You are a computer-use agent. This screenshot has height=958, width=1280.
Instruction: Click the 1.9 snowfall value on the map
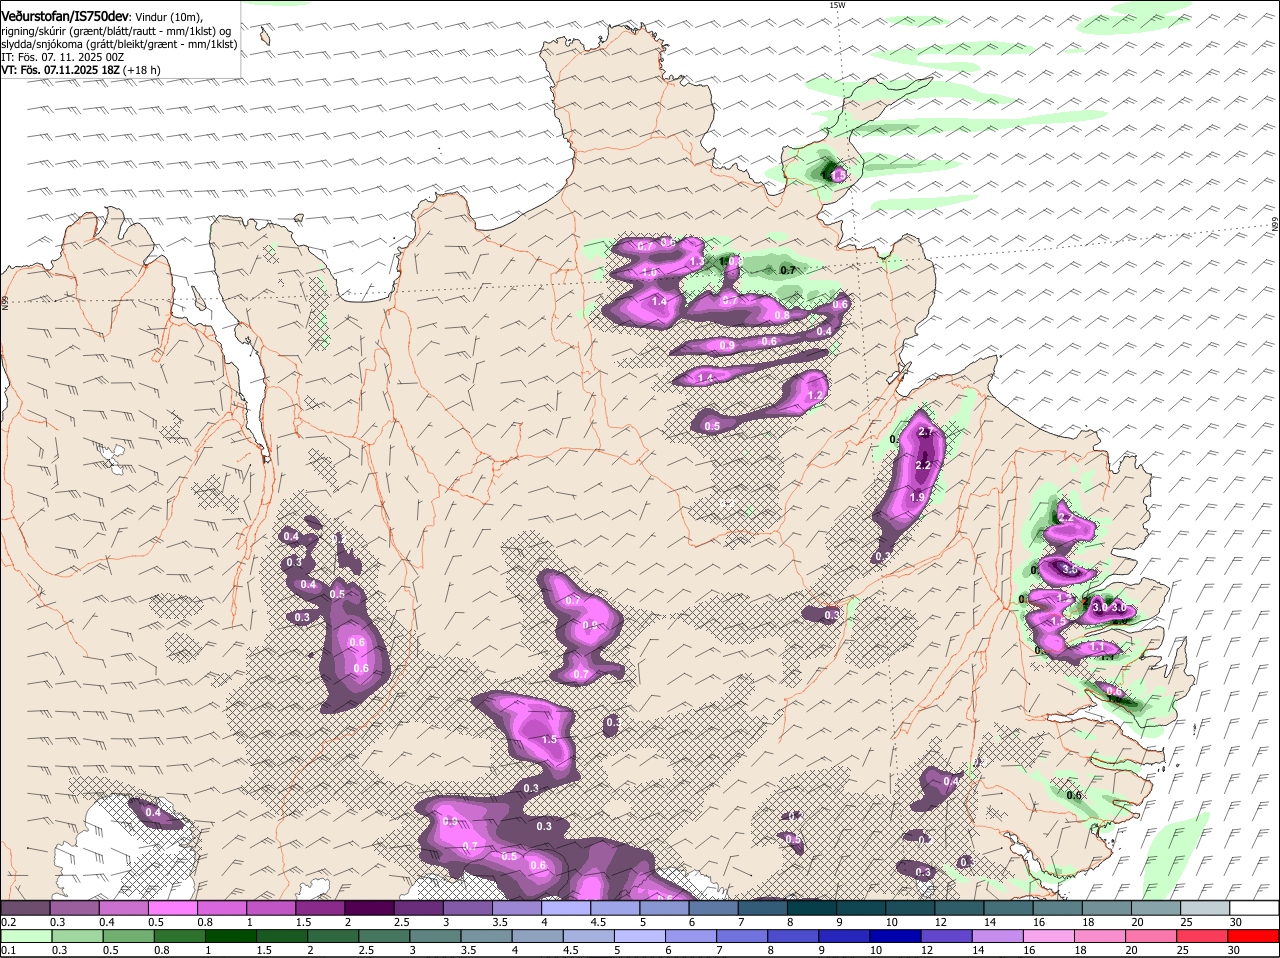[917, 497]
